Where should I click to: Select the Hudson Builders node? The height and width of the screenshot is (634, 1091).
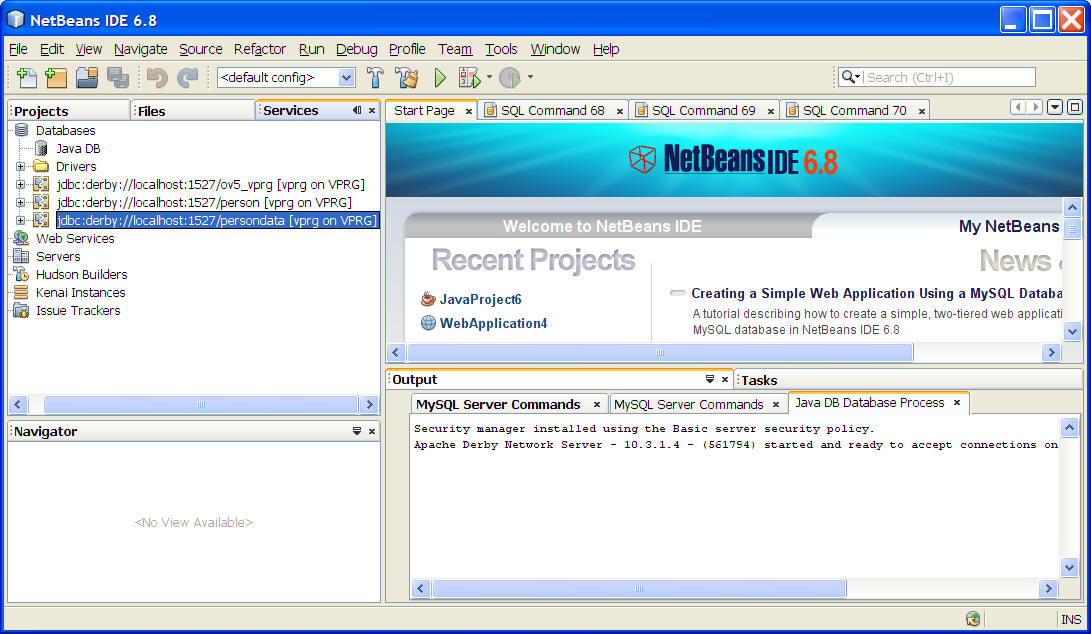[x=81, y=275]
